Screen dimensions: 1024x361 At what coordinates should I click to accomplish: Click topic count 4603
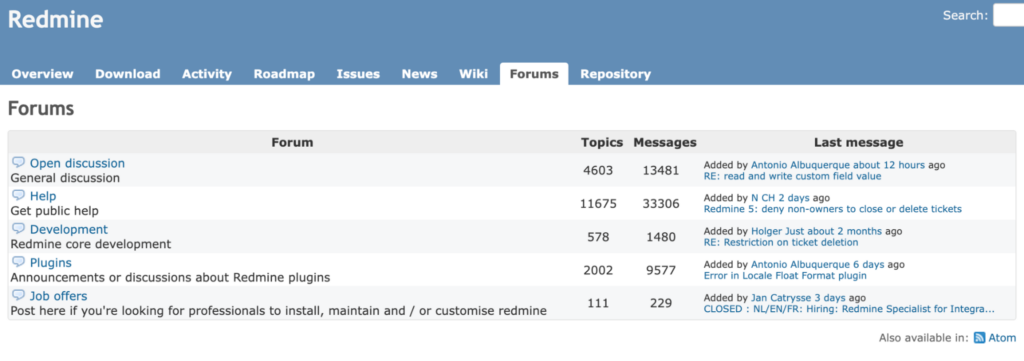(x=598, y=170)
